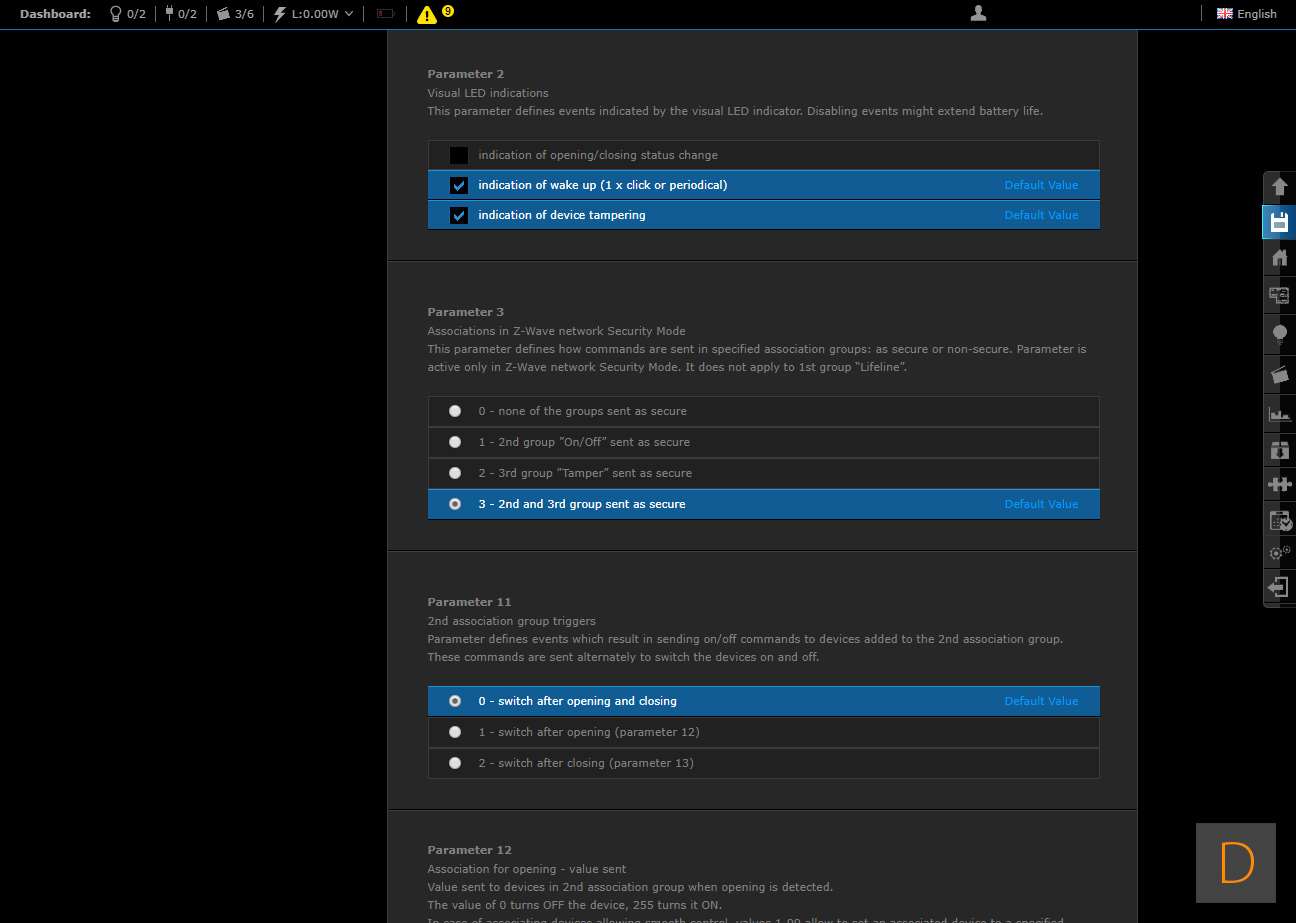Click the orange D button at bottom right

pyautogui.click(x=1236, y=863)
